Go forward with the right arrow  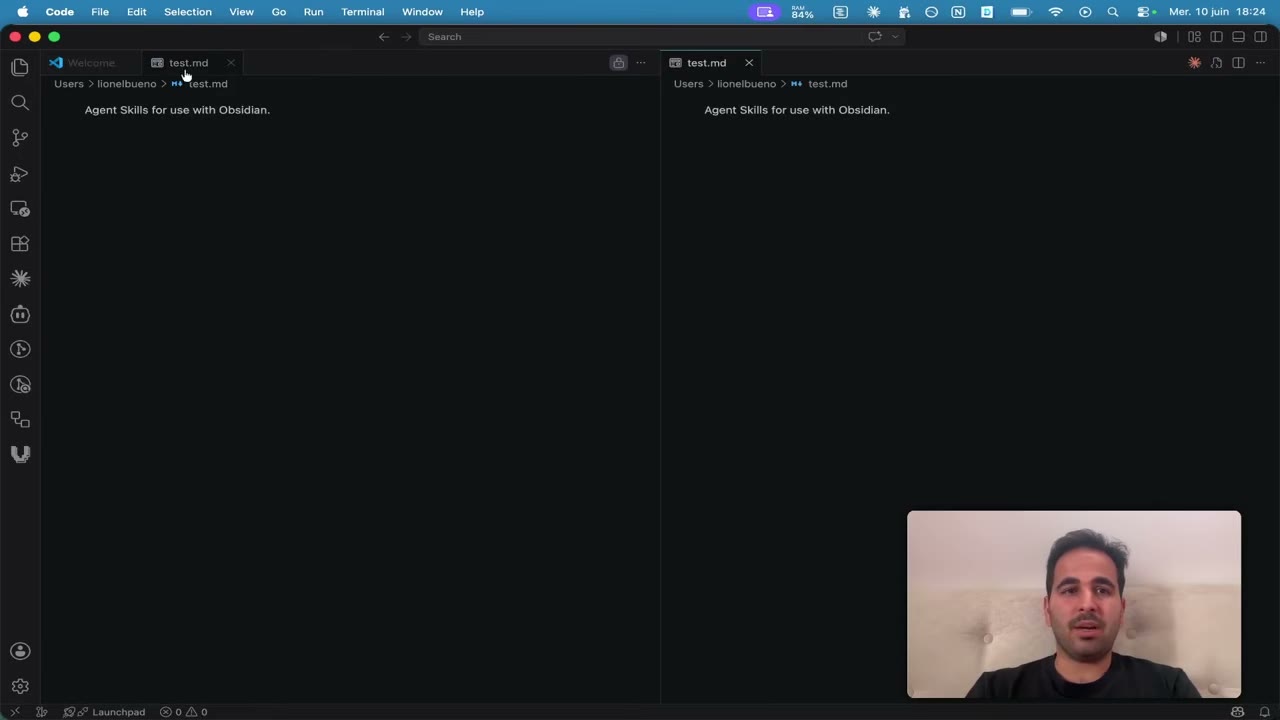(x=406, y=37)
